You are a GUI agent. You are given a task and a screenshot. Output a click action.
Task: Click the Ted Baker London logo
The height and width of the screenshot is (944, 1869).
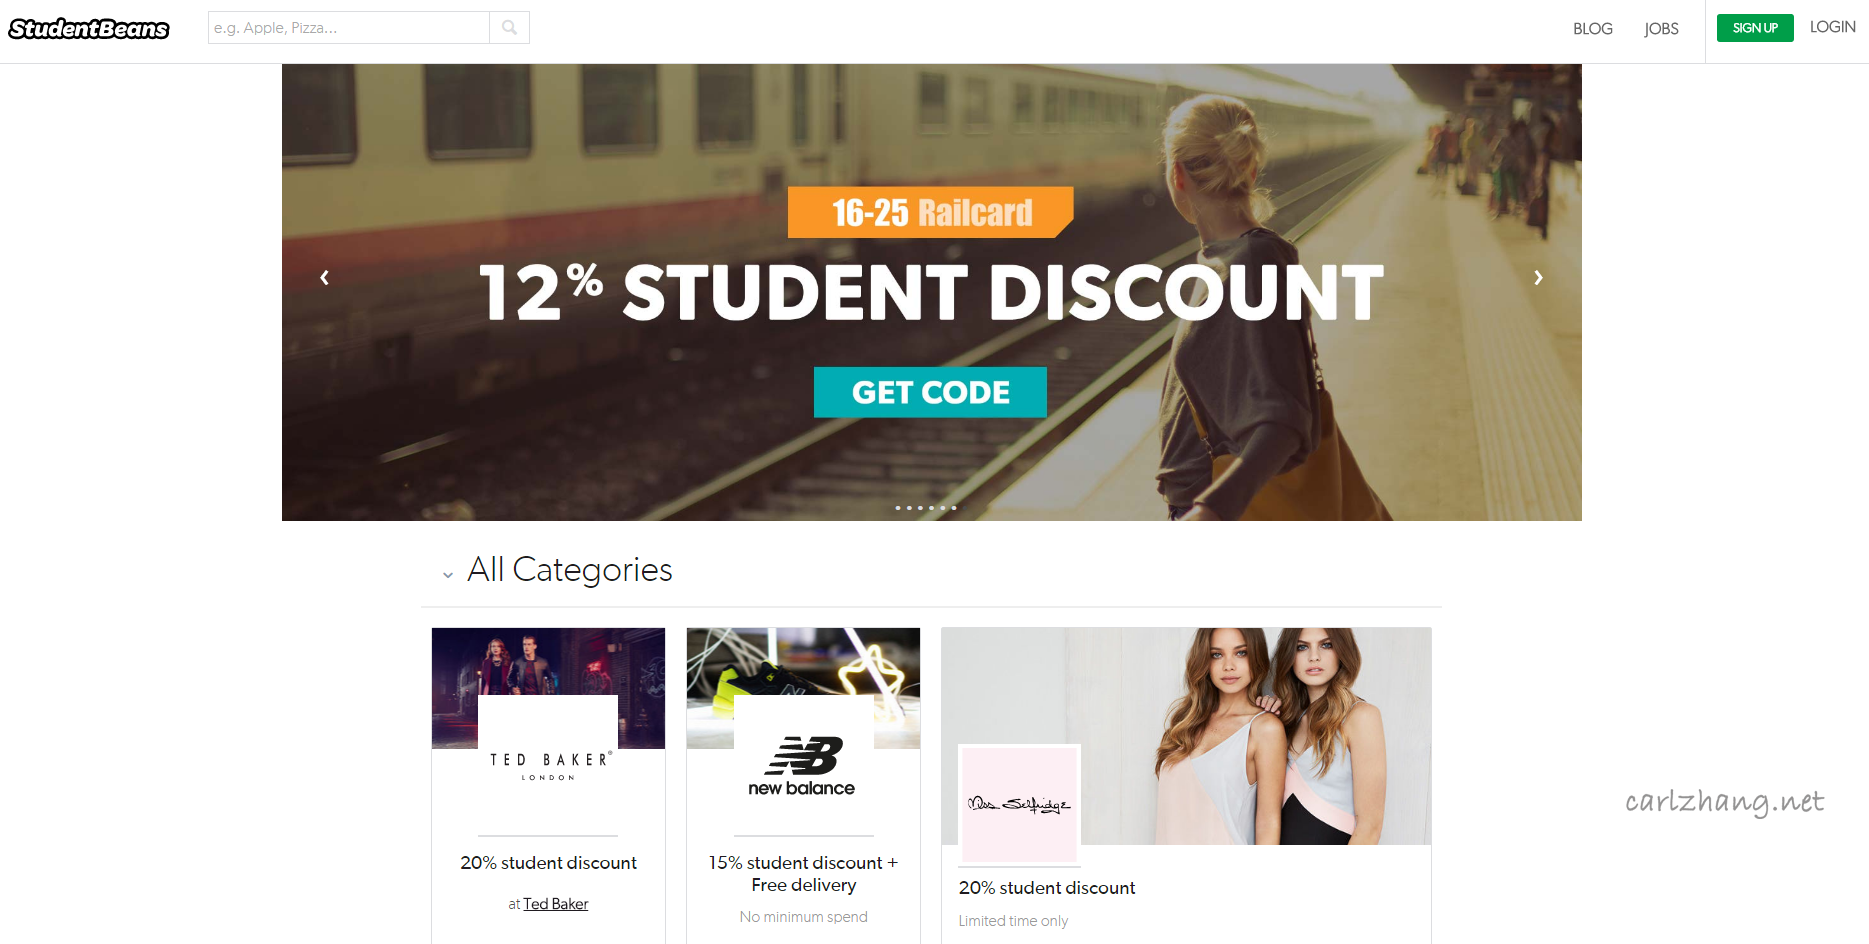coord(548,765)
